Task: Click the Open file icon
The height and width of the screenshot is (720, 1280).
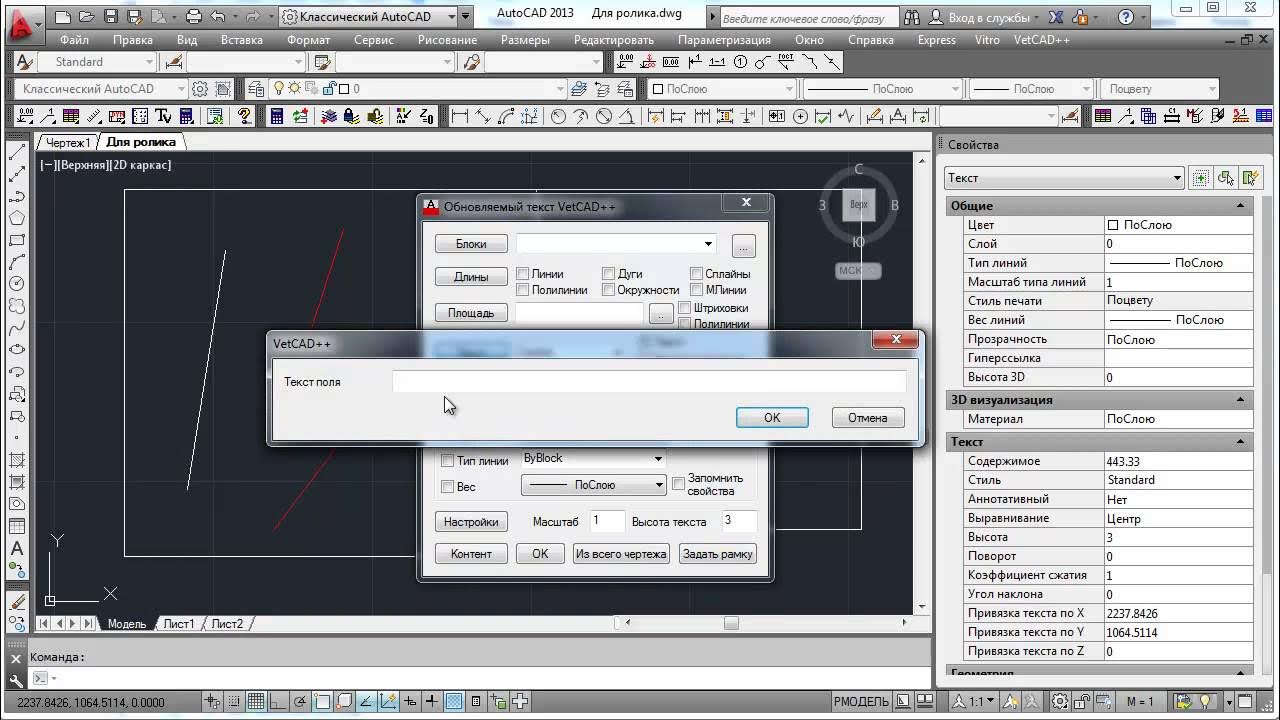Action: 87,16
